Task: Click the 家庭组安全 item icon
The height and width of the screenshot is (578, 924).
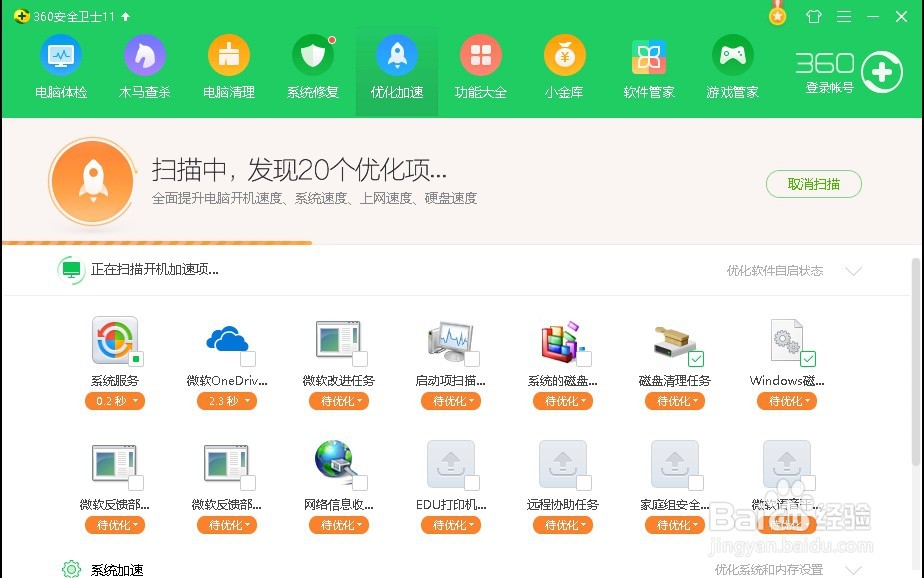Action: pyautogui.click(x=675, y=464)
